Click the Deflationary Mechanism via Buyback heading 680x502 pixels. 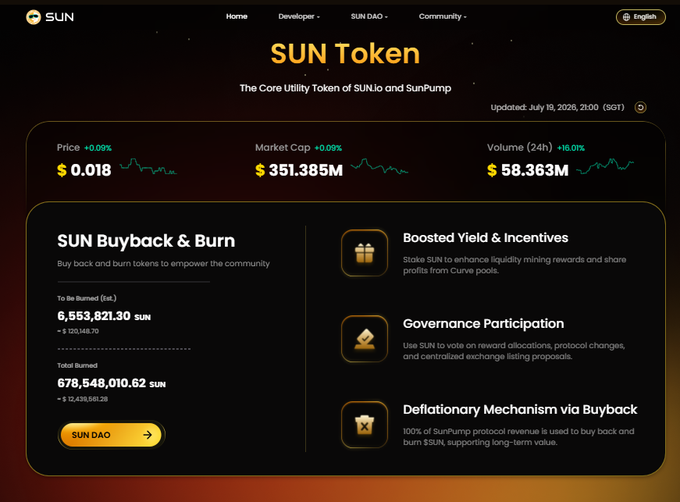point(520,410)
